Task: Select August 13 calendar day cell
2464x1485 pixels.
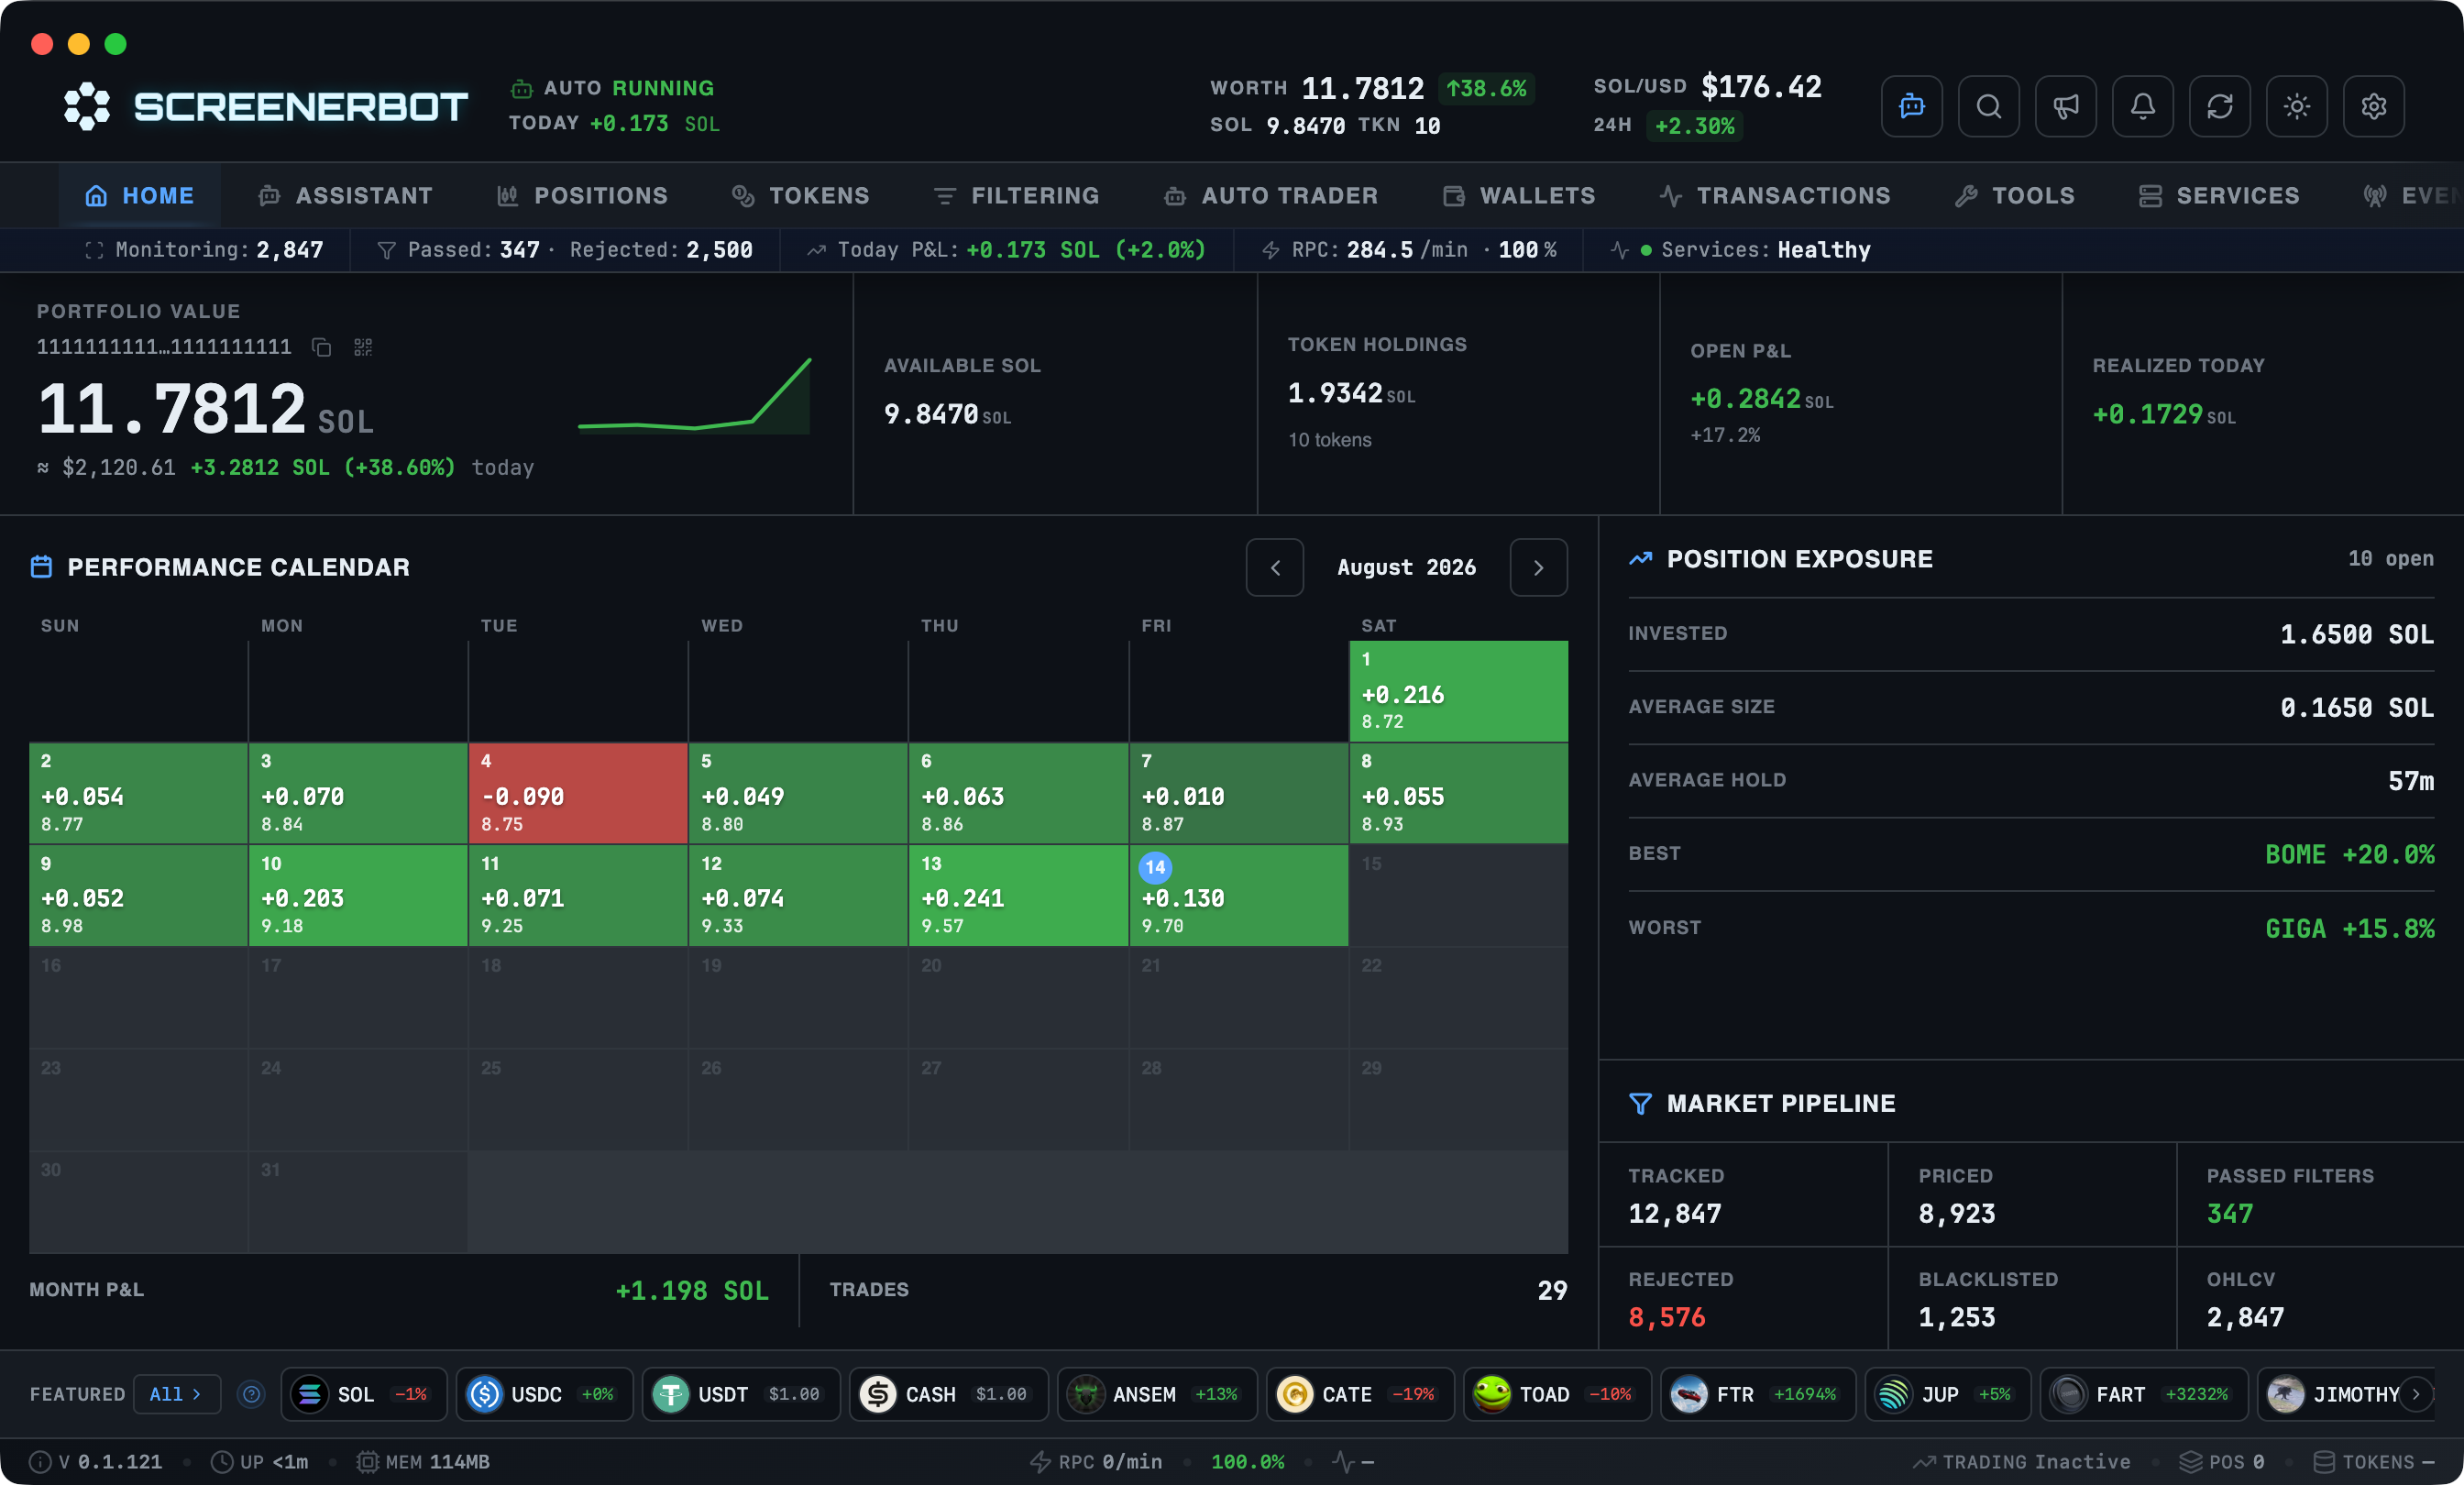Action: (1018, 895)
